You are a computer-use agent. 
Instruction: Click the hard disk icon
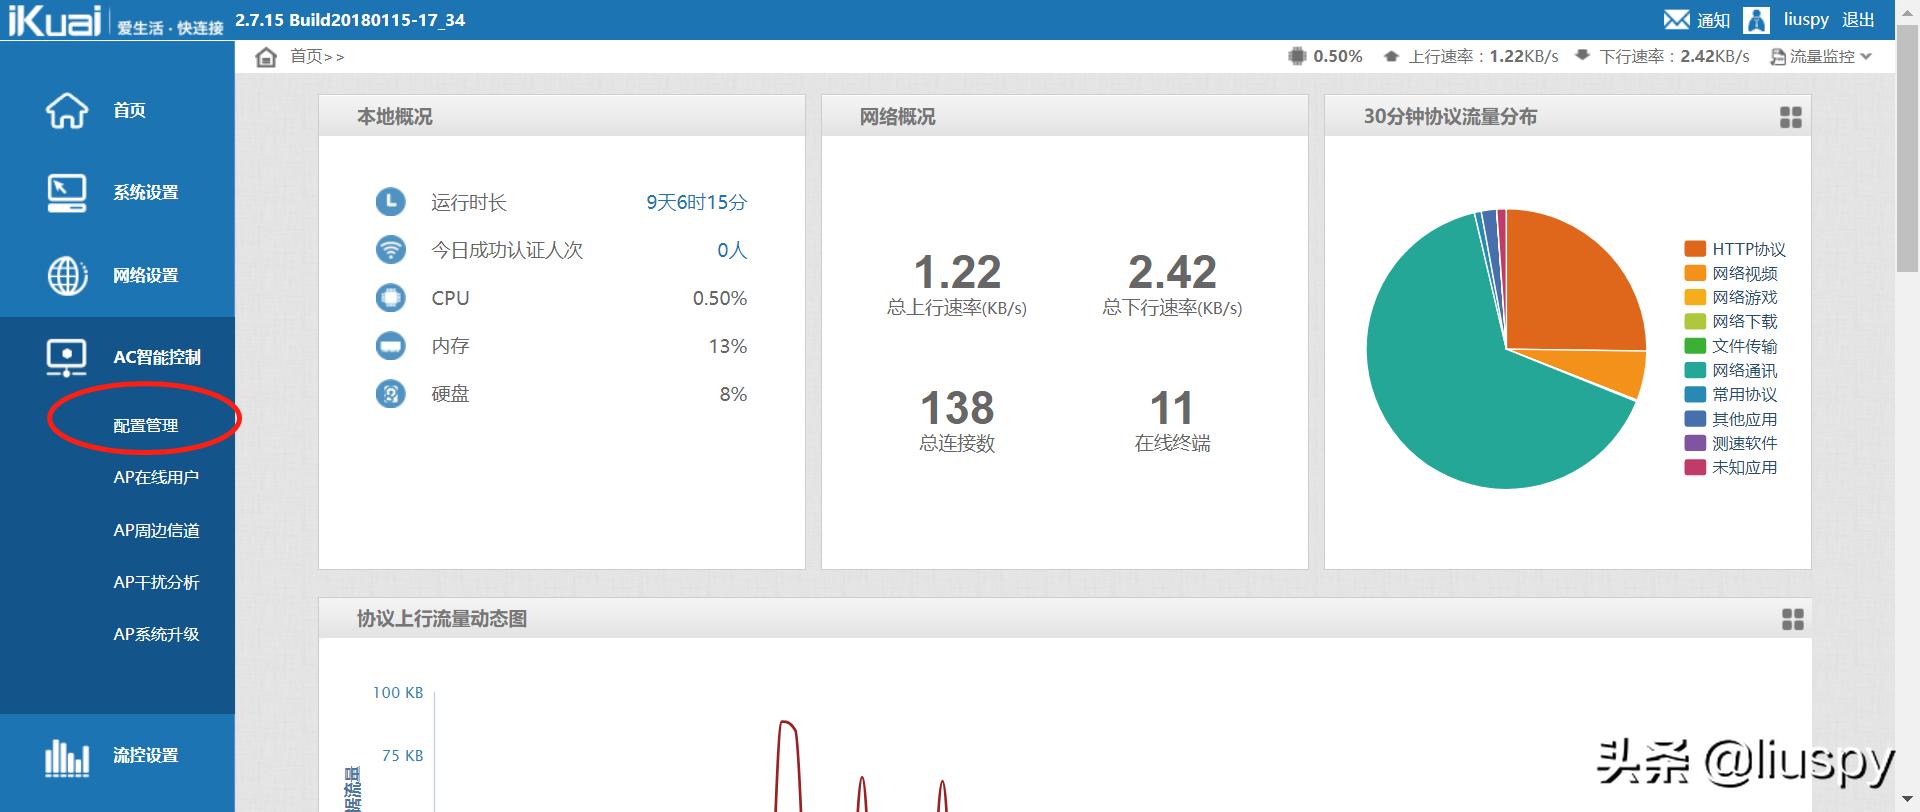pyautogui.click(x=390, y=394)
